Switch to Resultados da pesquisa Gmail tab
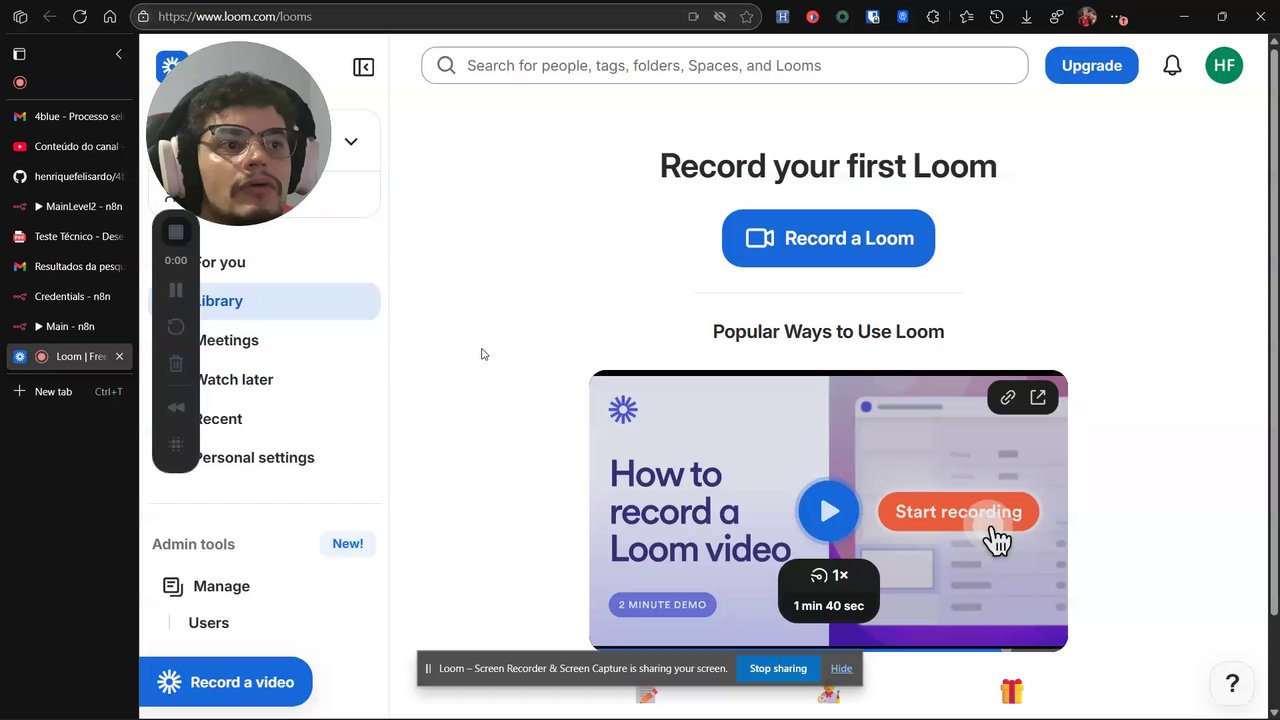The width and height of the screenshot is (1280, 720). (x=69, y=266)
